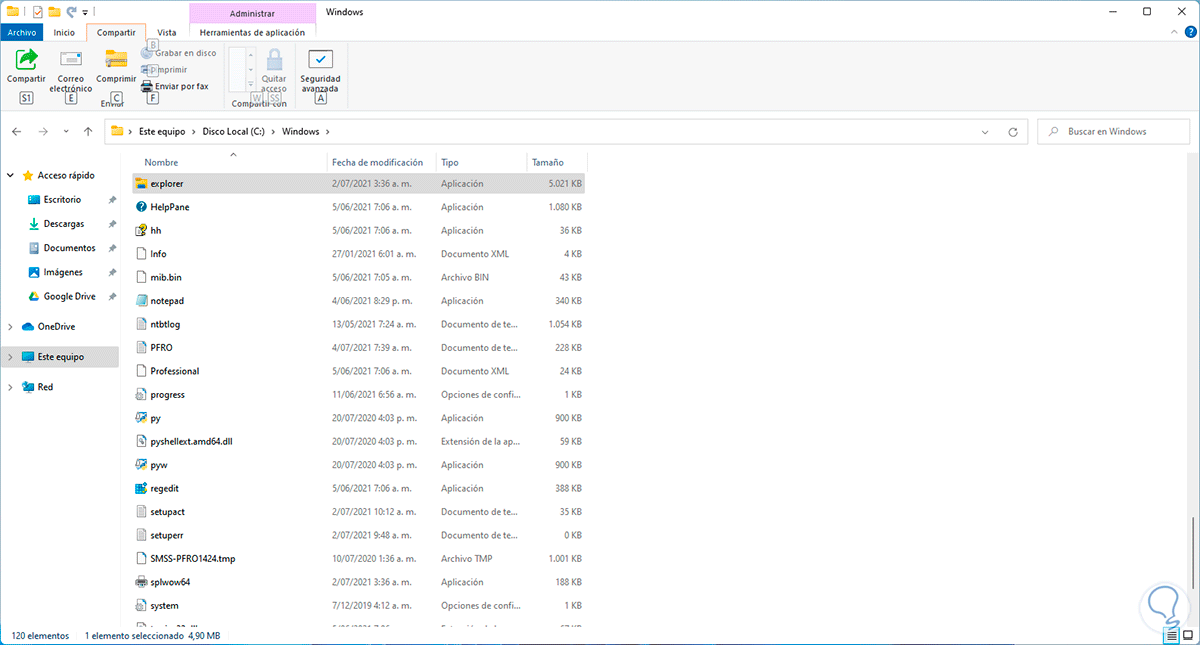
Task: Expand chevron after Disco Local (C:) in address bar
Action: pos(274,131)
